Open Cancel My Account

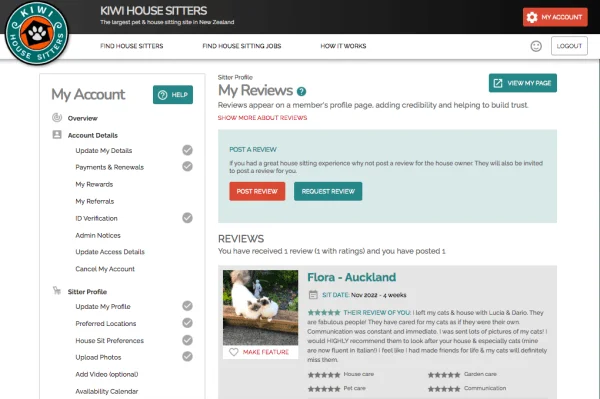(105, 269)
